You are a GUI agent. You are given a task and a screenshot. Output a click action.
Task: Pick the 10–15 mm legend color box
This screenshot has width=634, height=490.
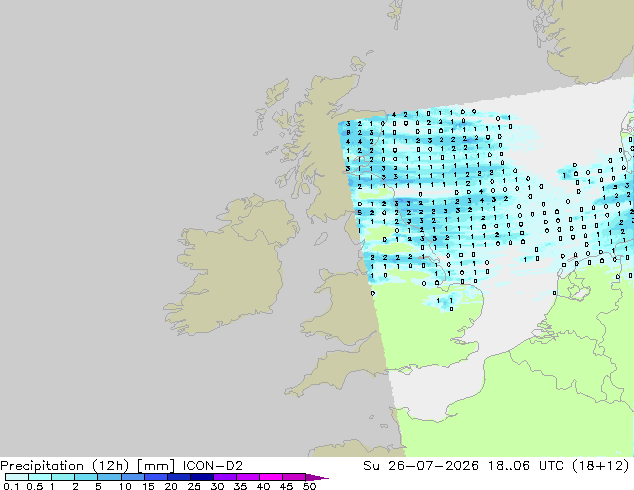click(x=132, y=477)
